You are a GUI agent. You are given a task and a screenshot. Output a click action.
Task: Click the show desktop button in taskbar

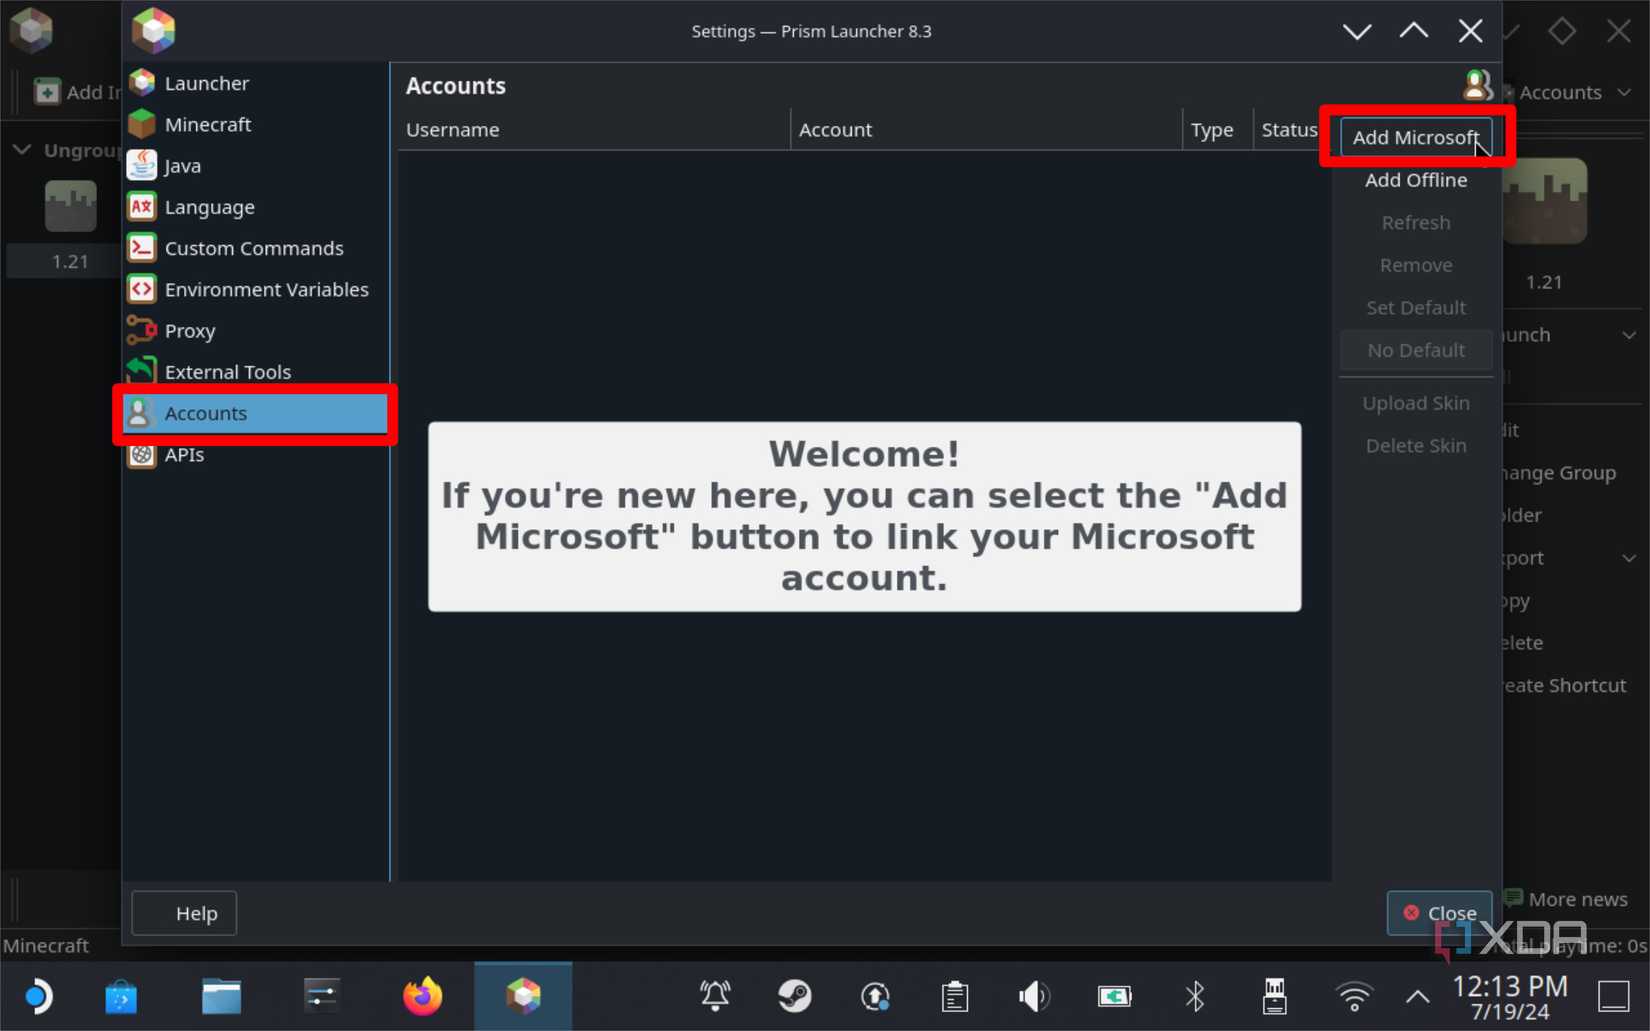[x=1613, y=996]
